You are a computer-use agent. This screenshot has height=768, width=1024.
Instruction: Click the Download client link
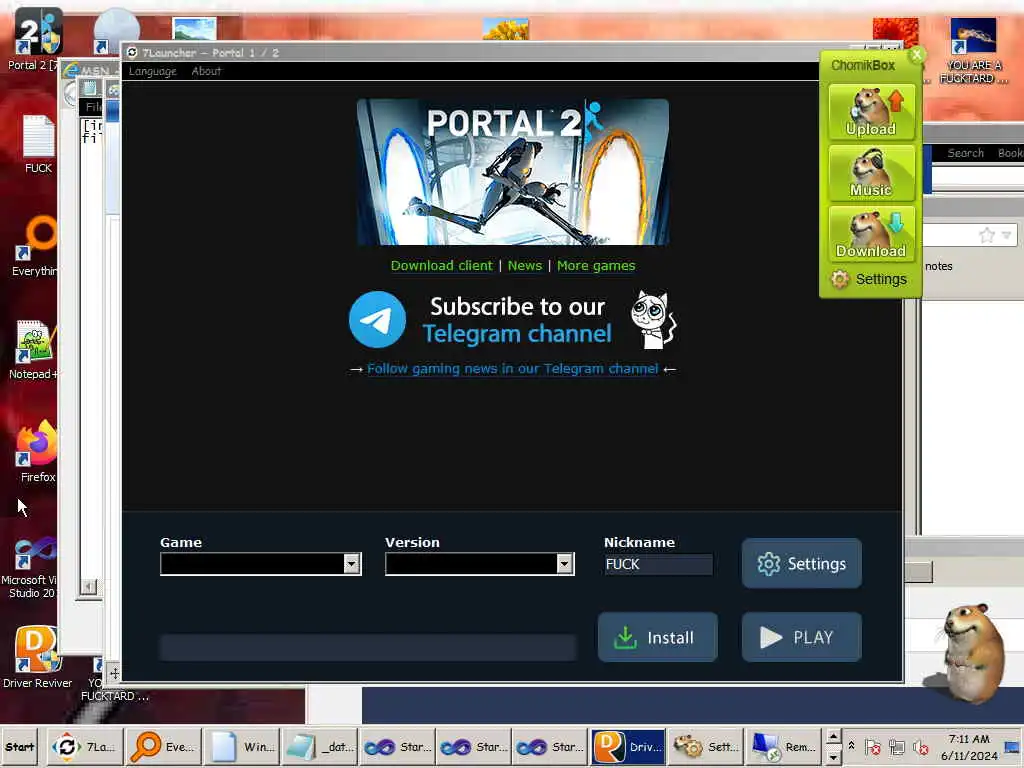point(441,266)
